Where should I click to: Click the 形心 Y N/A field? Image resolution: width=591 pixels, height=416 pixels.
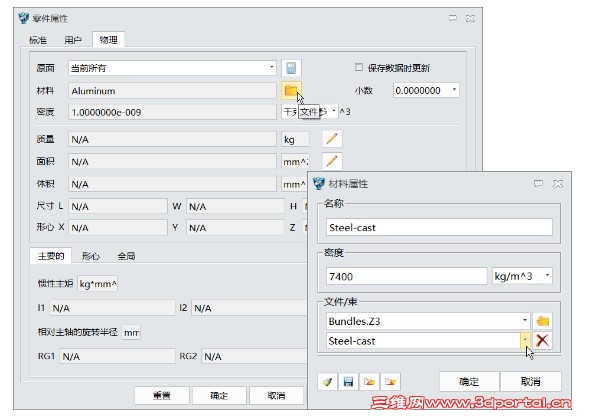[x=235, y=228]
